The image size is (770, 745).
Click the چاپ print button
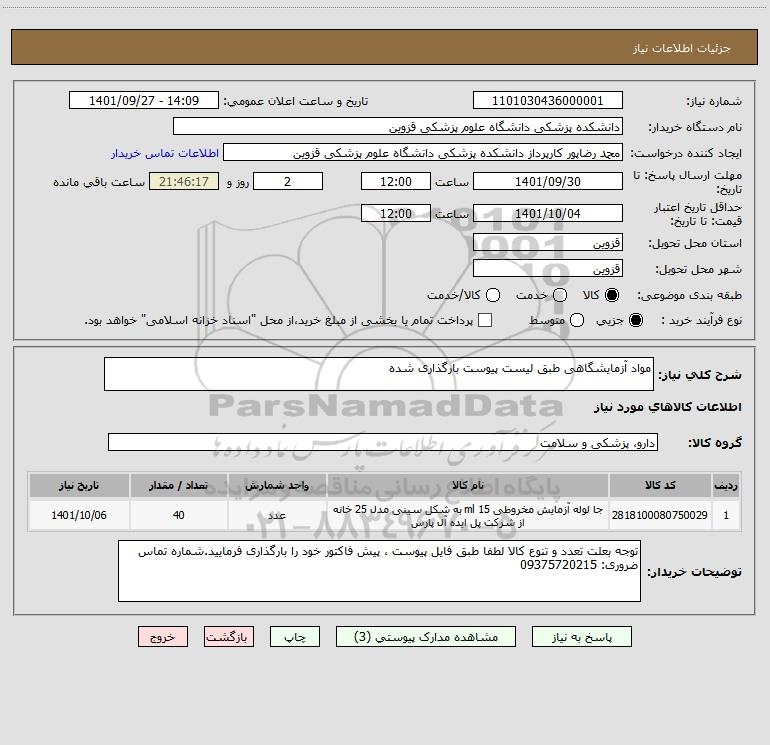pyautogui.click(x=295, y=637)
